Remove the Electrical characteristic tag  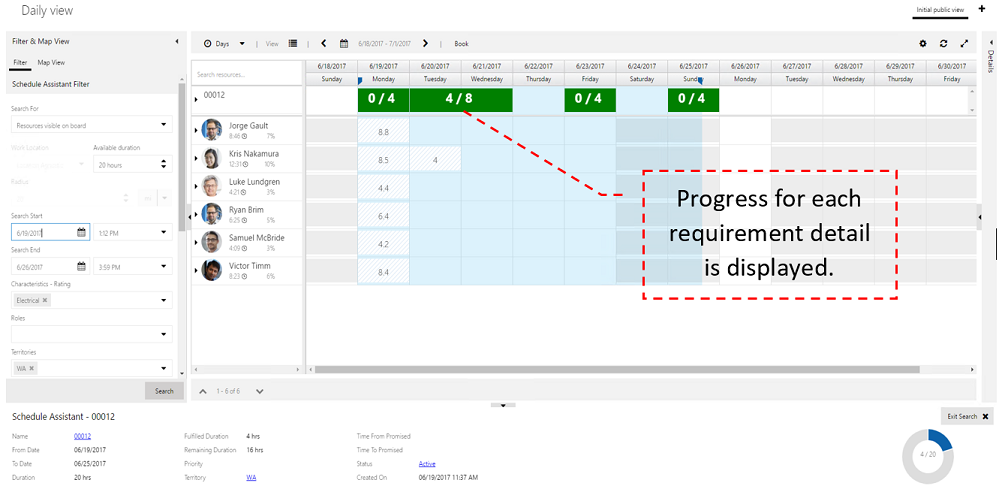[x=45, y=300]
